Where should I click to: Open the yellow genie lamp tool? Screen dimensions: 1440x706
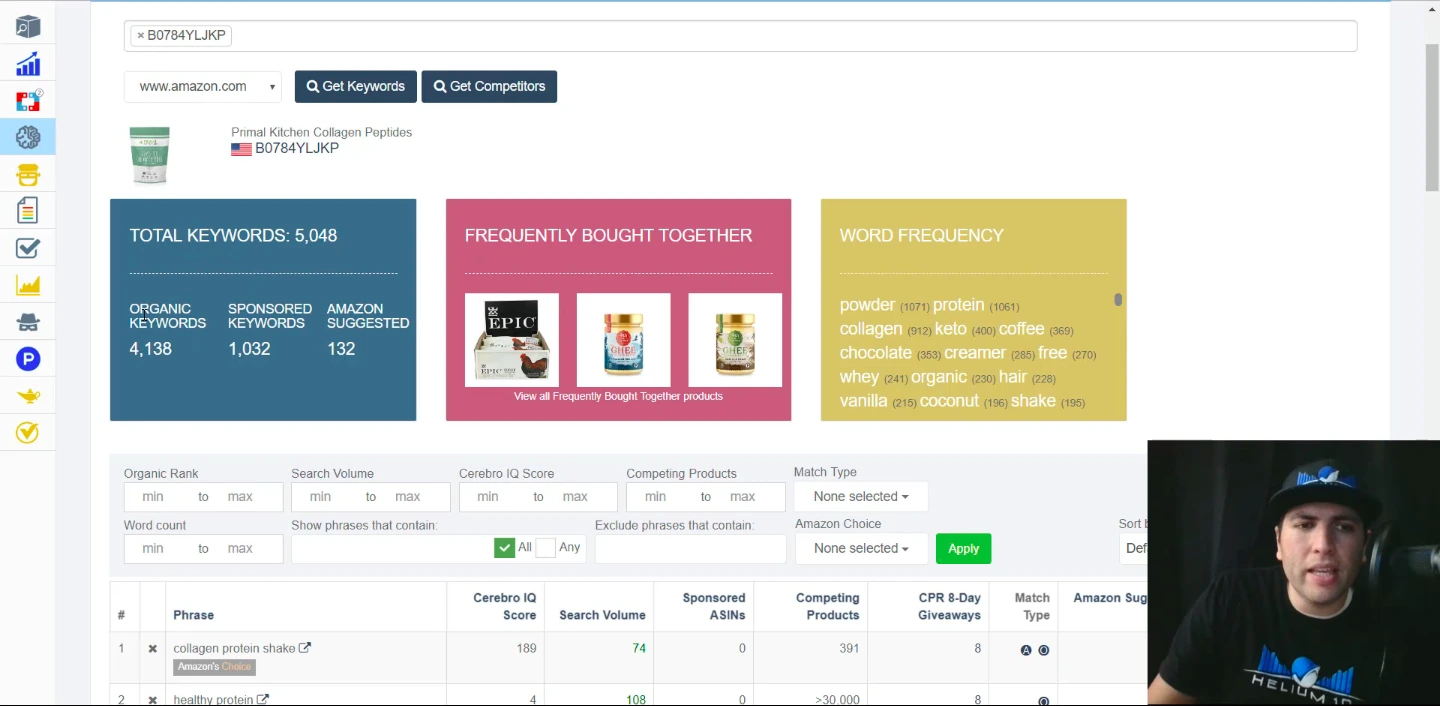28,396
